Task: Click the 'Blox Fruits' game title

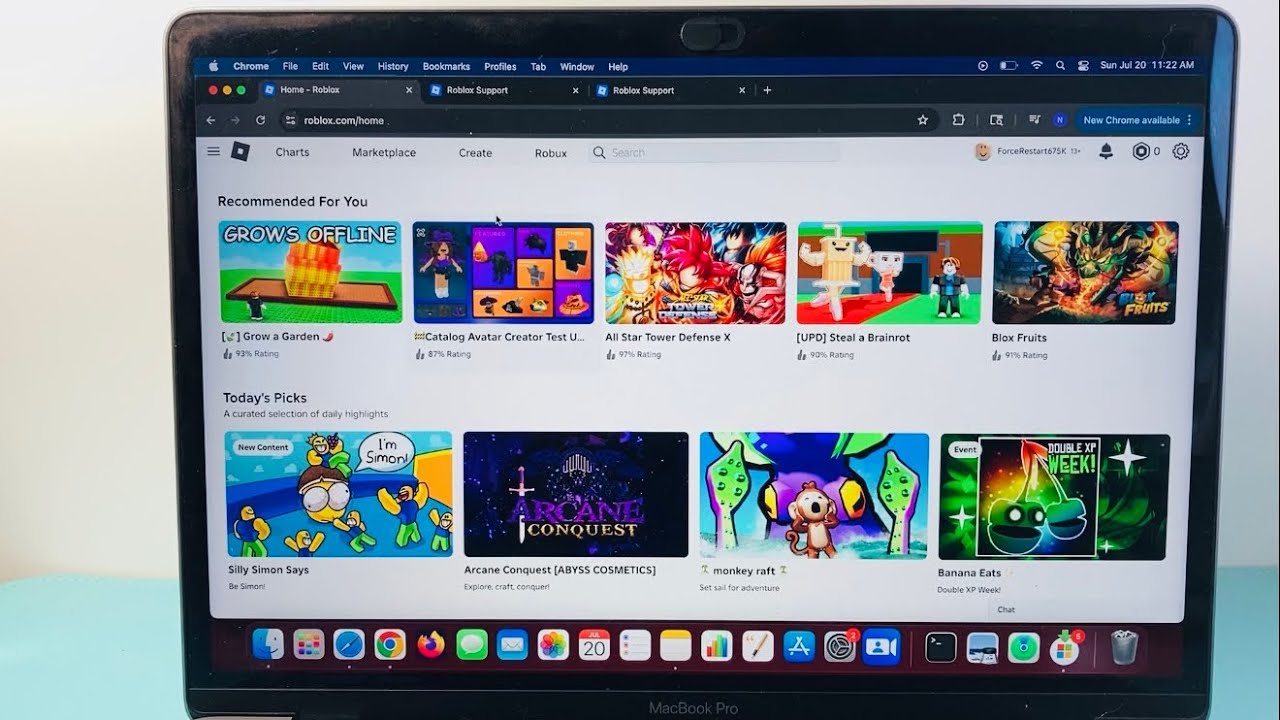Action: point(1019,338)
